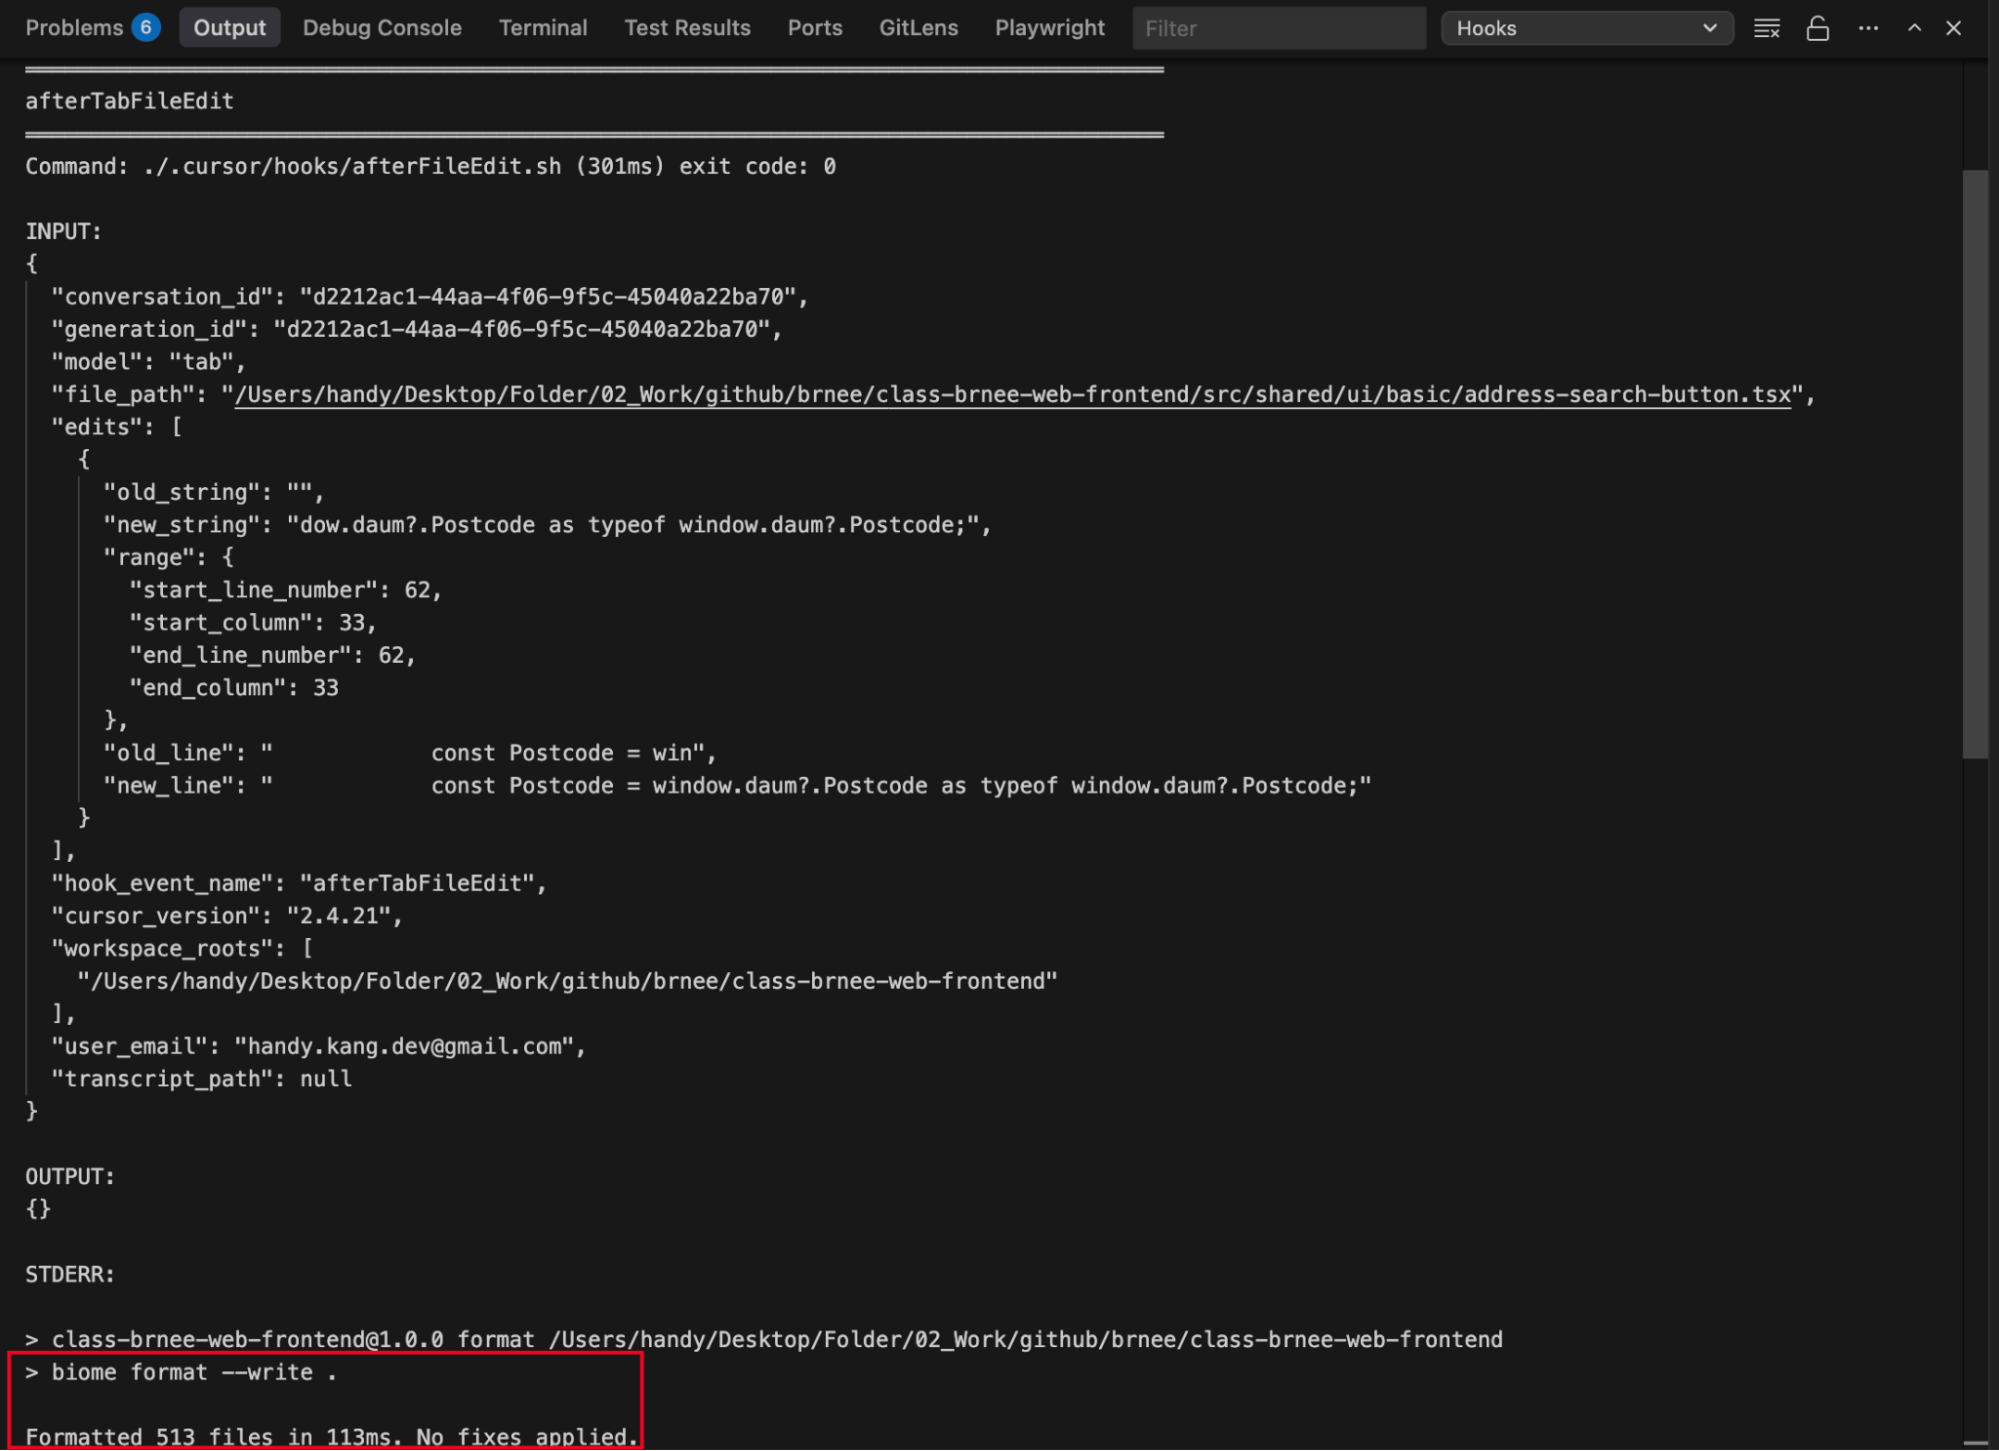Close the bottom panel with X icon
This screenshot has width=1999, height=1451.
[x=1952, y=28]
